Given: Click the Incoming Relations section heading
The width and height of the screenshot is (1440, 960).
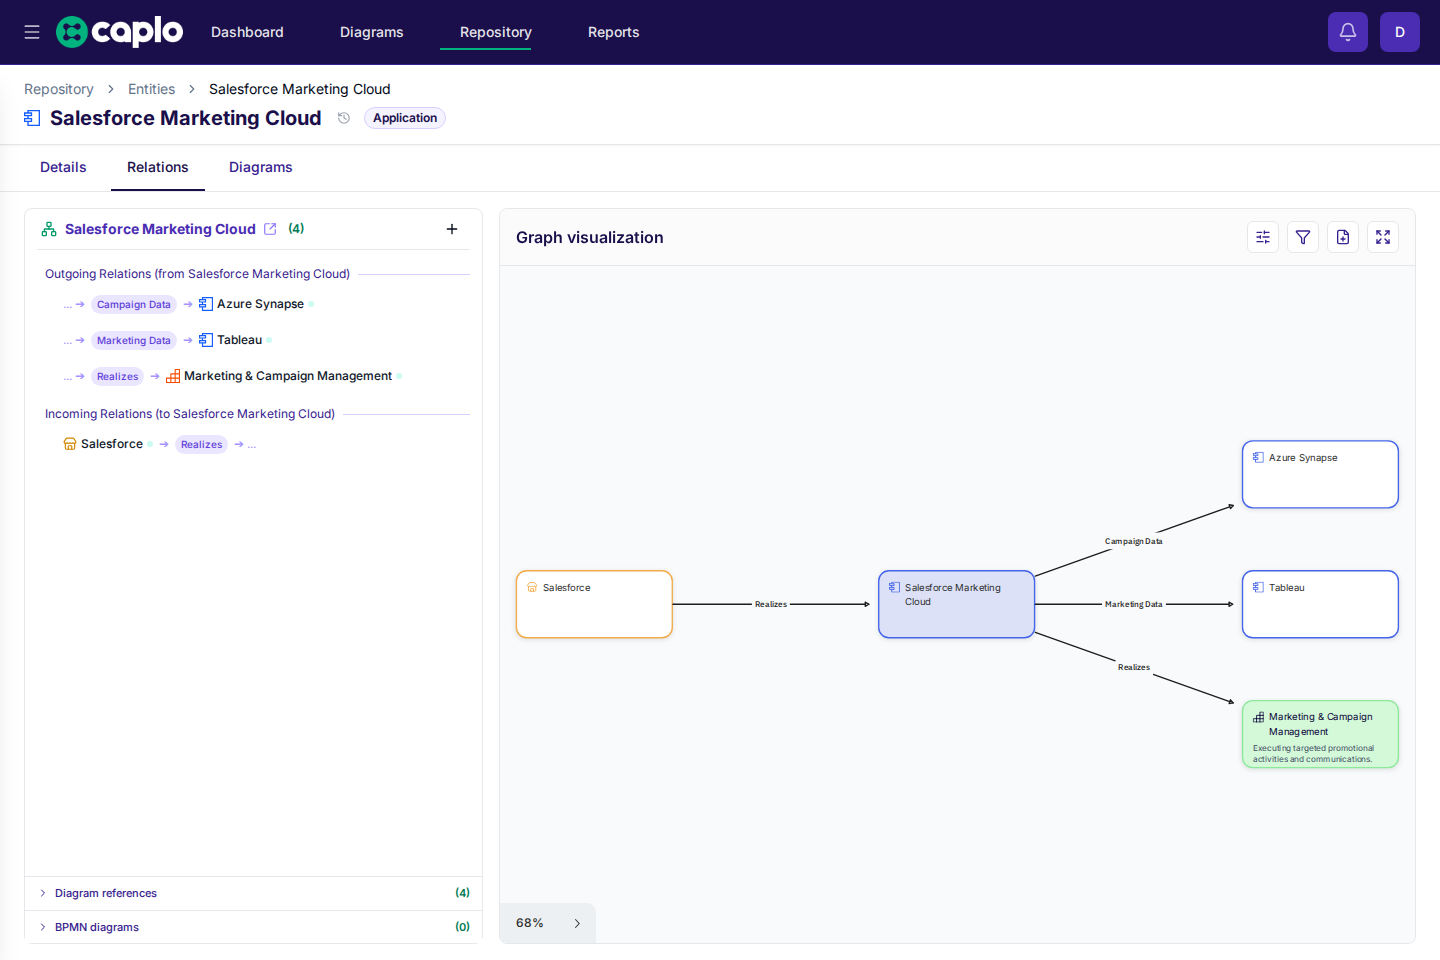Looking at the screenshot, I should 190,414.
